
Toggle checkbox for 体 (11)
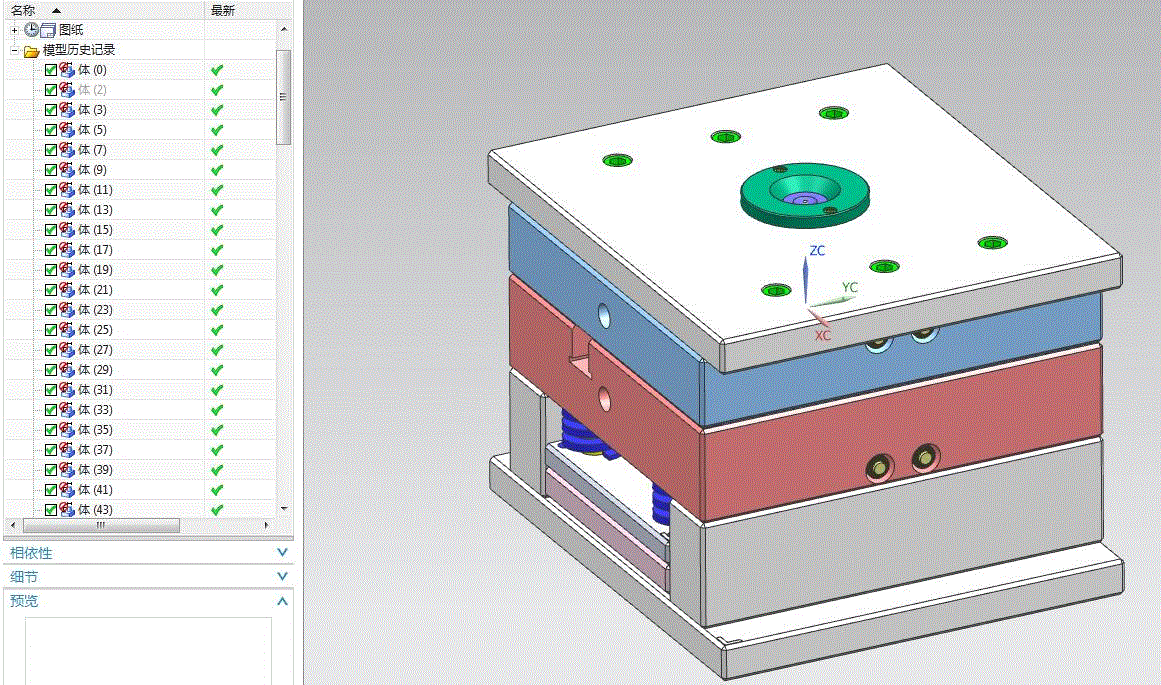[51, 190]
